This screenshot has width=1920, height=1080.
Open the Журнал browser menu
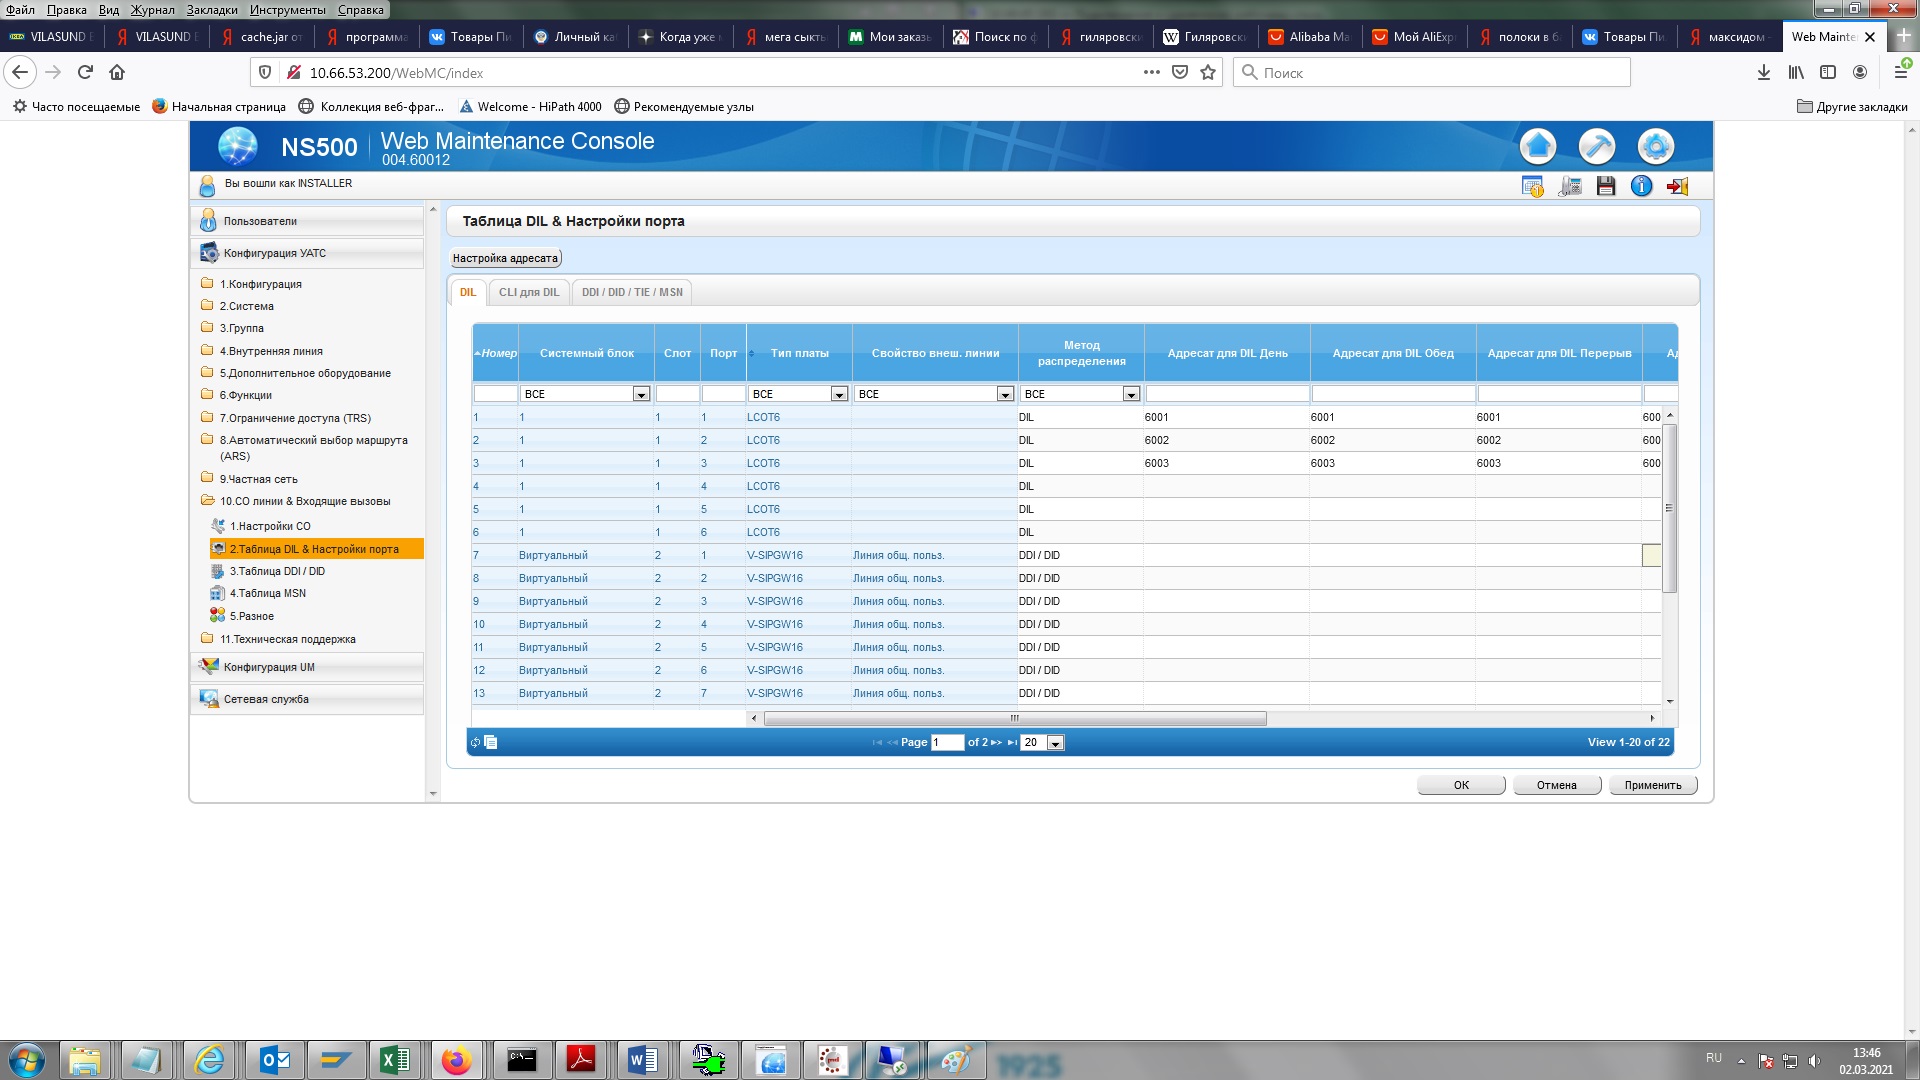[x=152, y=10]
